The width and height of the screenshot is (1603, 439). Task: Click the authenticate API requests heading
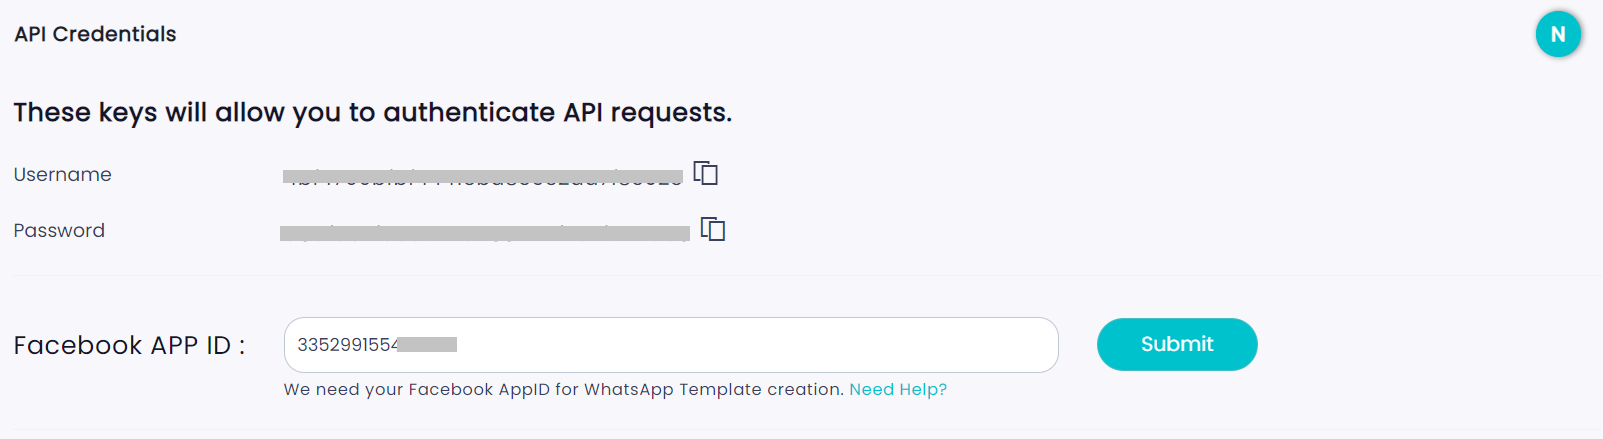click(372, 113)
